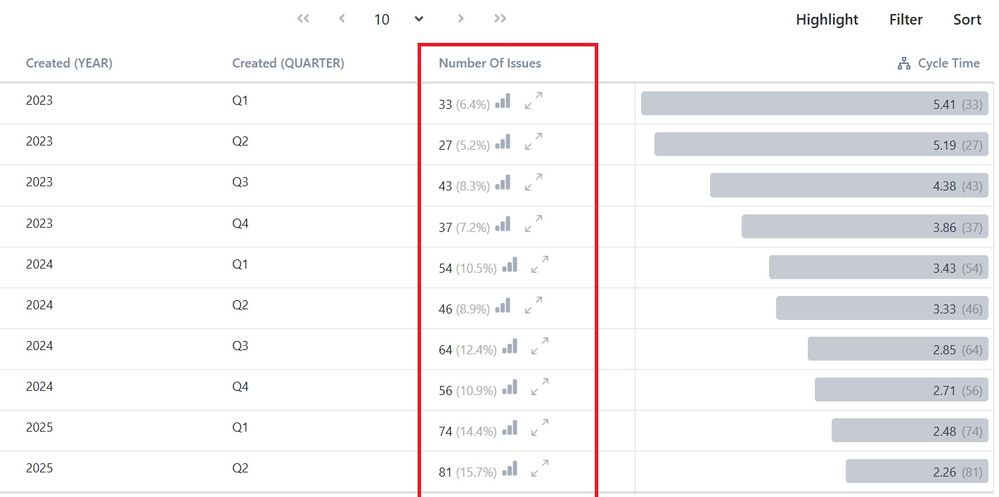The width and height of the screenshot is (999, 497).
Task: Click the 5.41 cycle time bar
Action: coord(814,103)
